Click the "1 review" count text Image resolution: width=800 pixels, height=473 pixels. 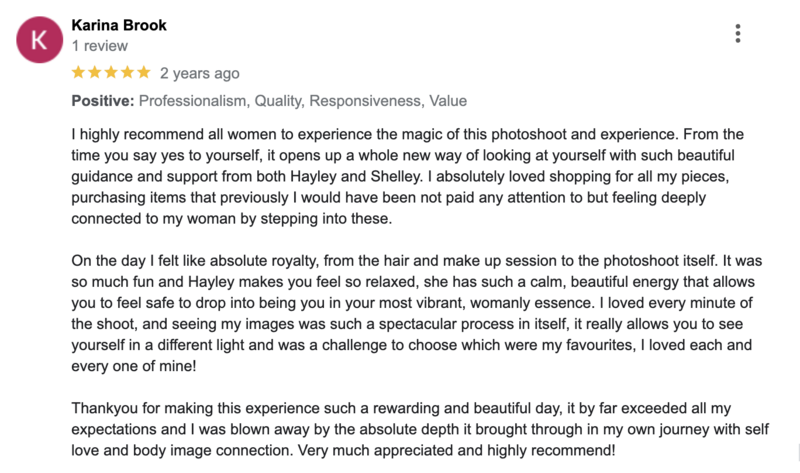click(99, 46)
